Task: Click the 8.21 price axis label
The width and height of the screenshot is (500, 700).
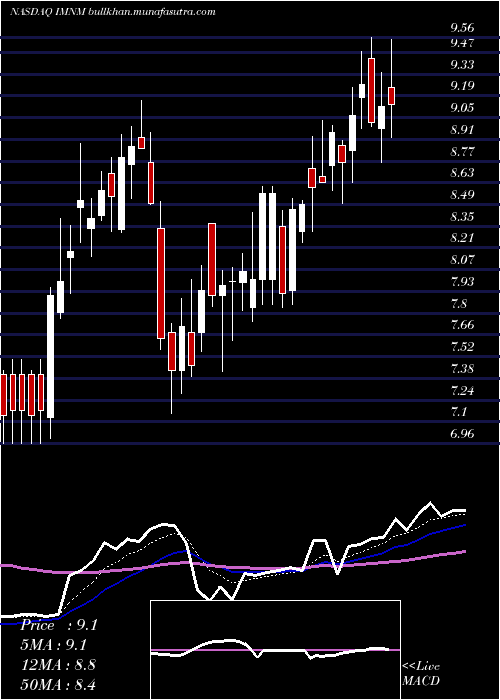Action: (462, 238)
